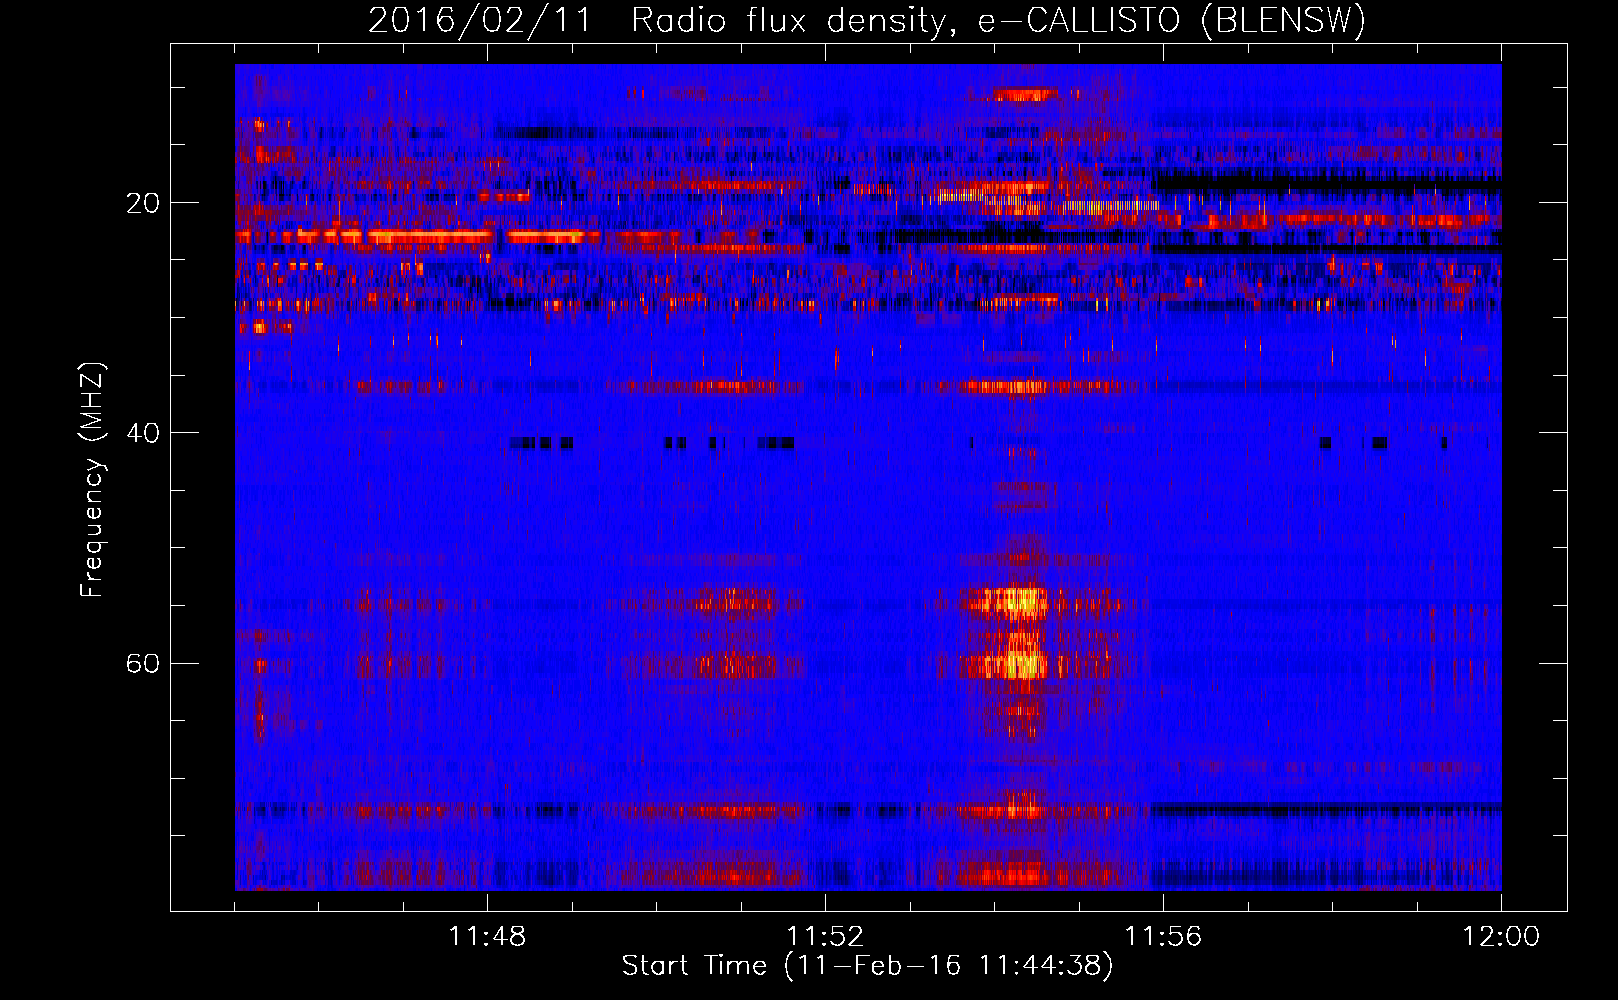Click the "Start Time (11-Feb-16 11:44:38)" axis label
This screenshot has height=1000, width=1618.
tap(867, 966)
